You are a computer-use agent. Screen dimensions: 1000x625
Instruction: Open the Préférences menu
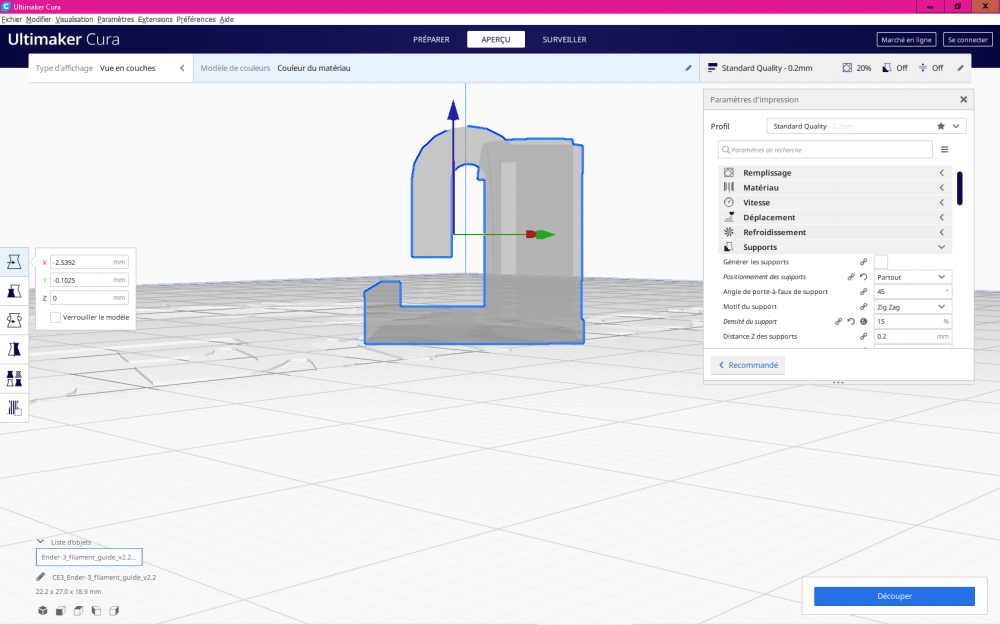pyautogui.click(x=196, y=19)
